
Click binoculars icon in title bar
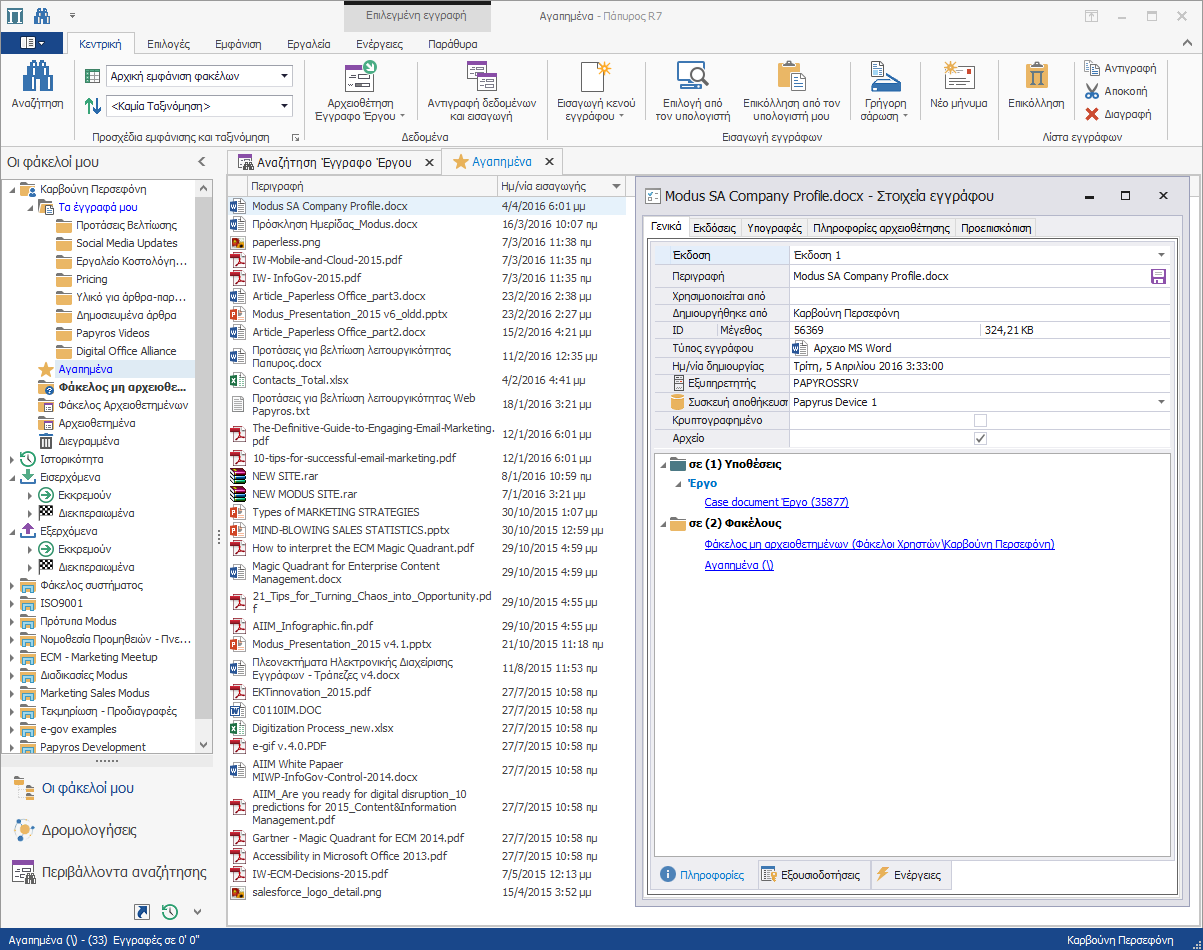pos(42,16)
